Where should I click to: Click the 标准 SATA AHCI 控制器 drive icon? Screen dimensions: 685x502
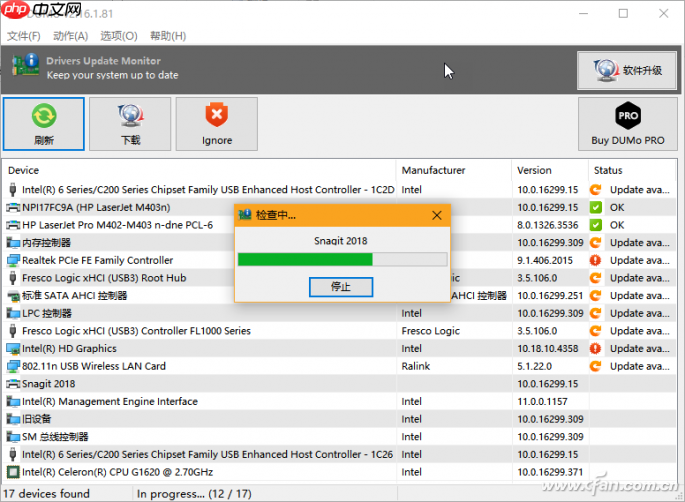[x=13, y=296]
